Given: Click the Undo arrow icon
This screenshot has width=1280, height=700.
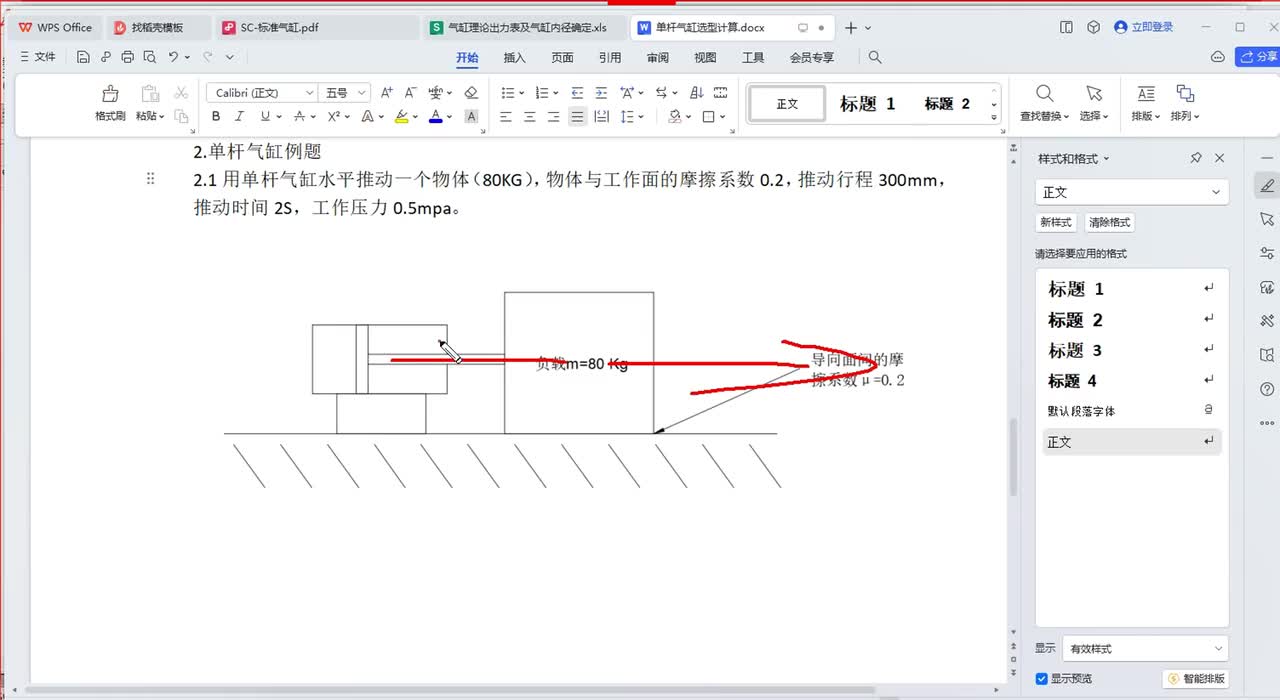Looking at the screenshot, I should 173,57.
